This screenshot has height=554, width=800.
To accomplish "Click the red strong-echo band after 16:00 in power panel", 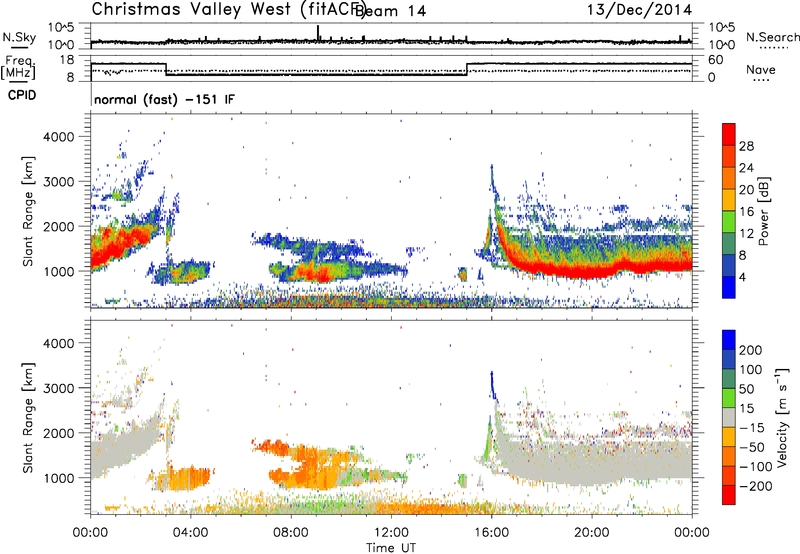I will coord(594,267).
